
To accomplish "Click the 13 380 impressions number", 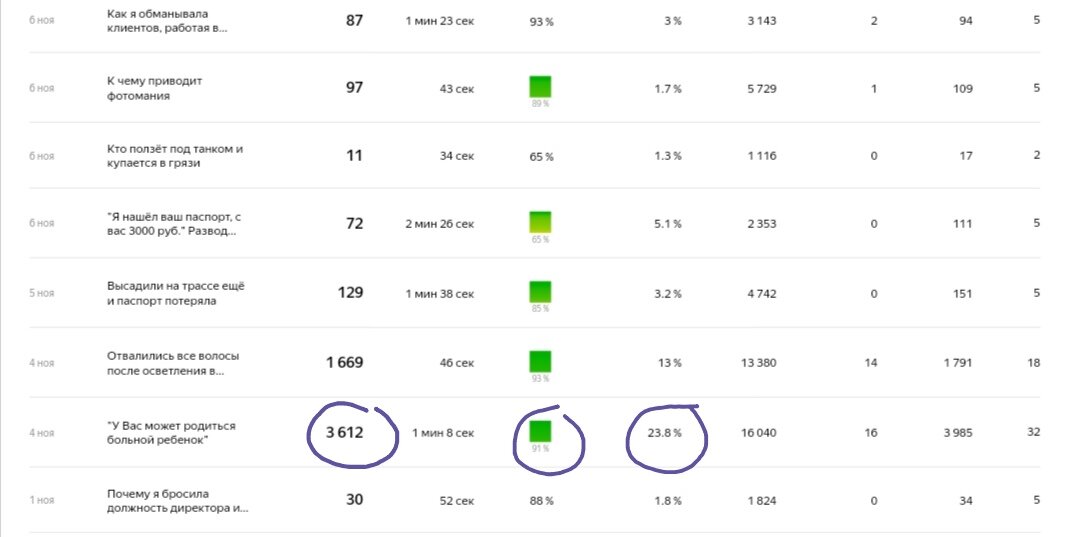I will (x=758, y=363).
